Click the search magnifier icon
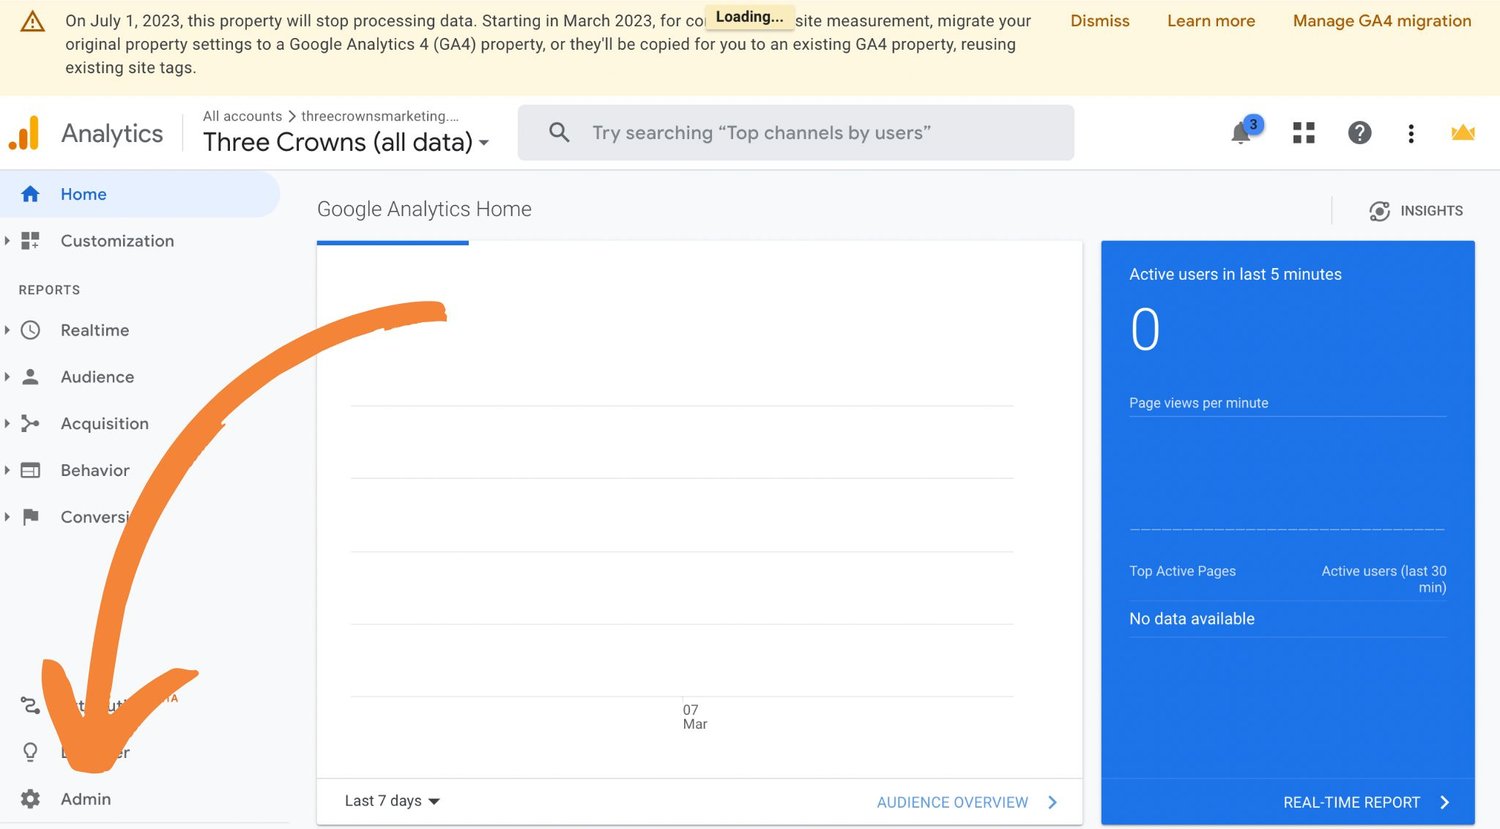Screen dimensions: 1500x829 pos(559,132)
